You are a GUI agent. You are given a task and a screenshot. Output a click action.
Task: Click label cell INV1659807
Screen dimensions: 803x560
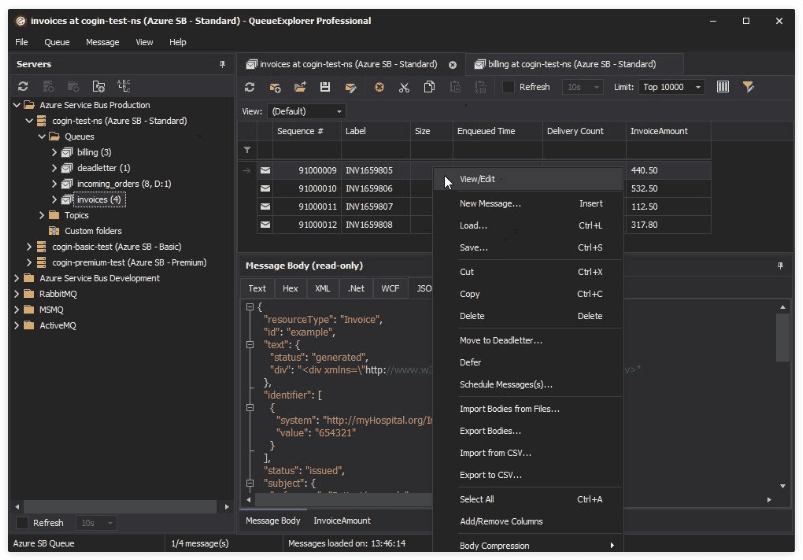pyautogui.click(x=375, y=206)
